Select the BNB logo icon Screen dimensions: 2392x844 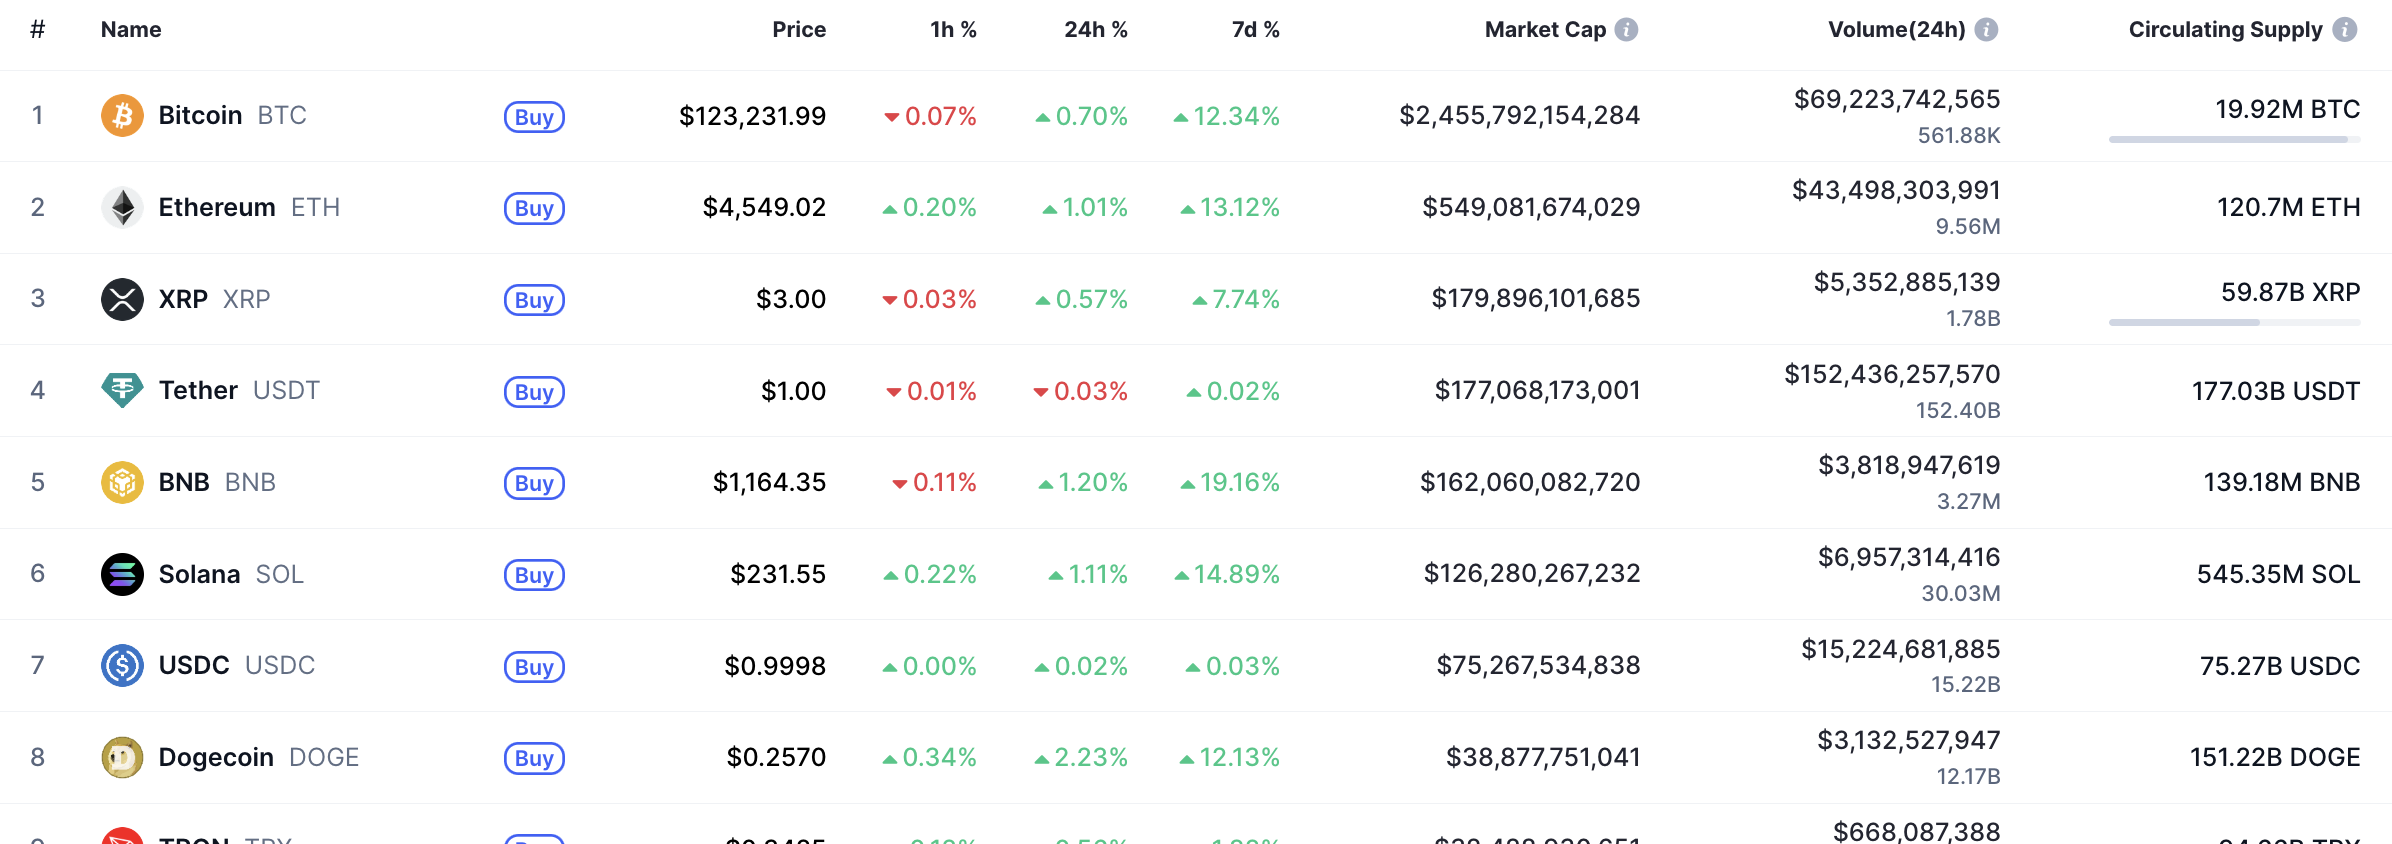[x=122, y=482]
